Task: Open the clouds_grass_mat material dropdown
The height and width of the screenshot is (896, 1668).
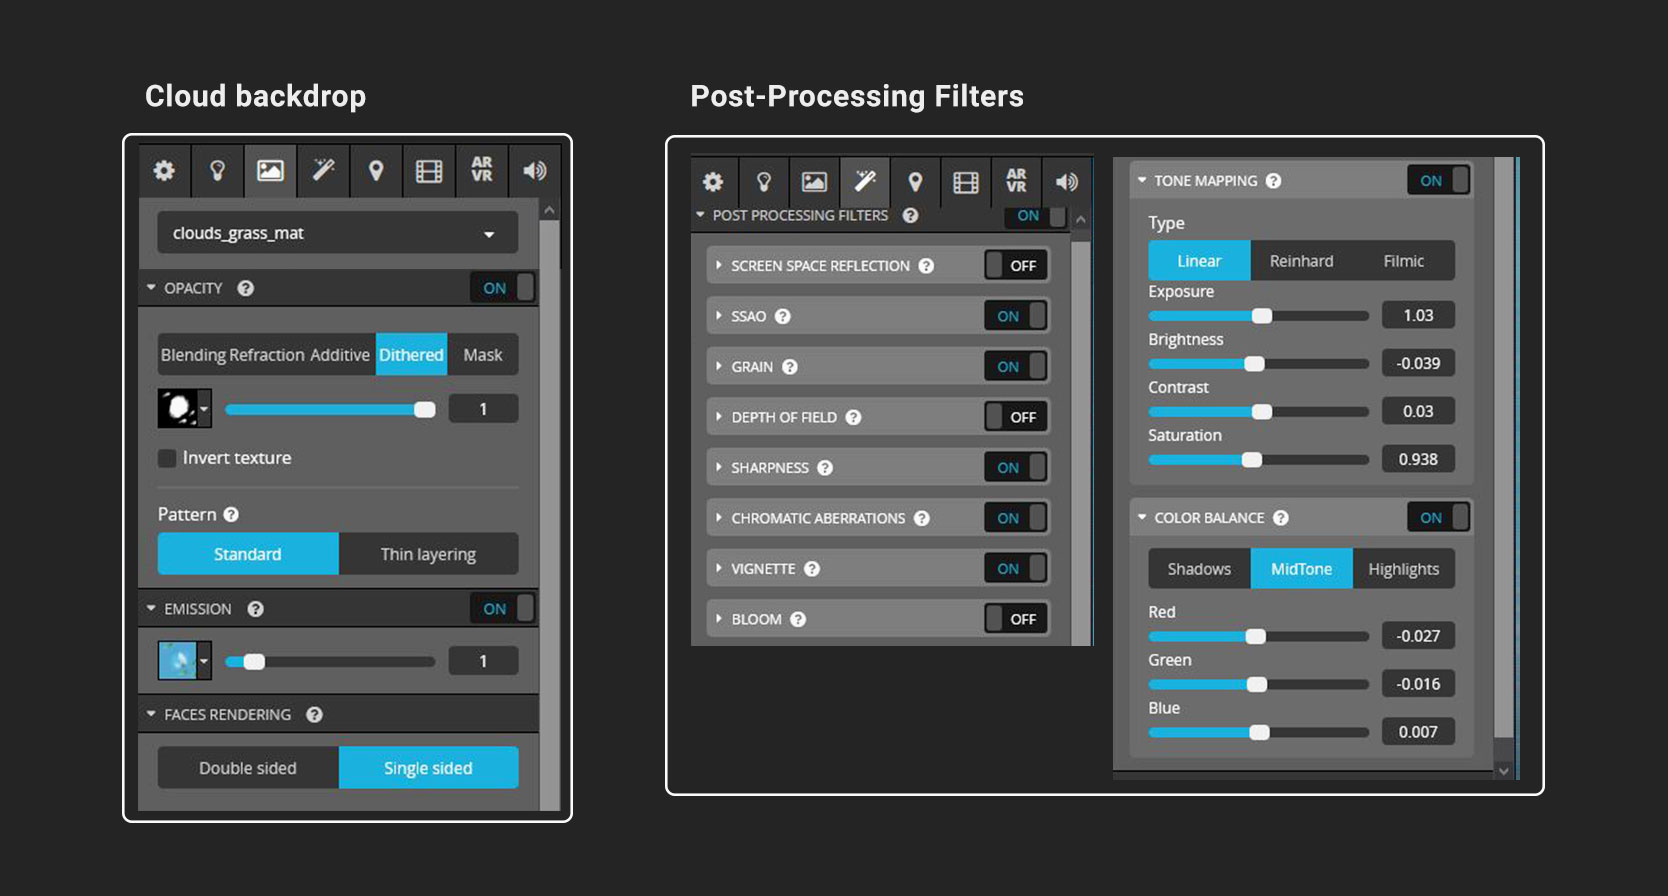Action: (337, 233)
